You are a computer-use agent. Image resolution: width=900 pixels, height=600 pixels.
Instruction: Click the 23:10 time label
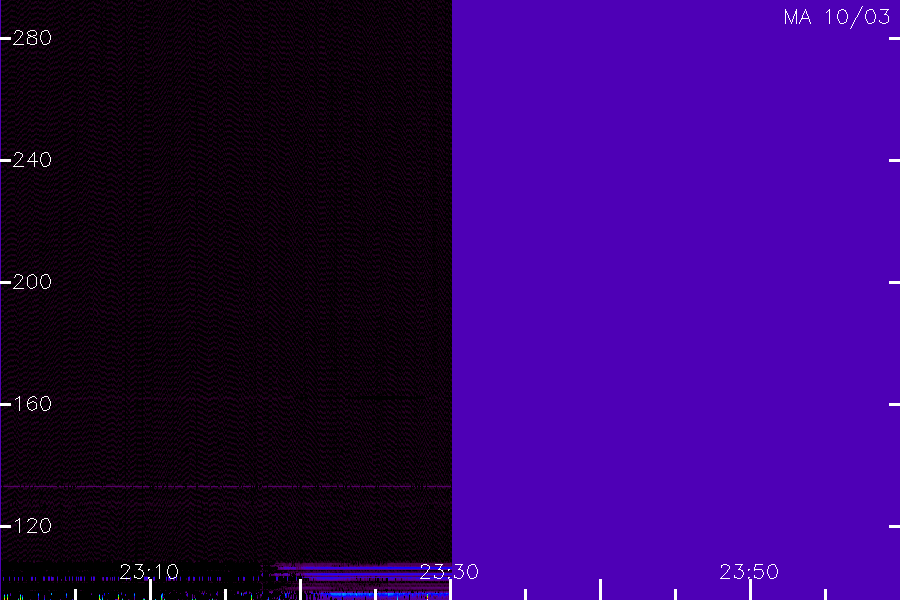click(x=149, y=572)
